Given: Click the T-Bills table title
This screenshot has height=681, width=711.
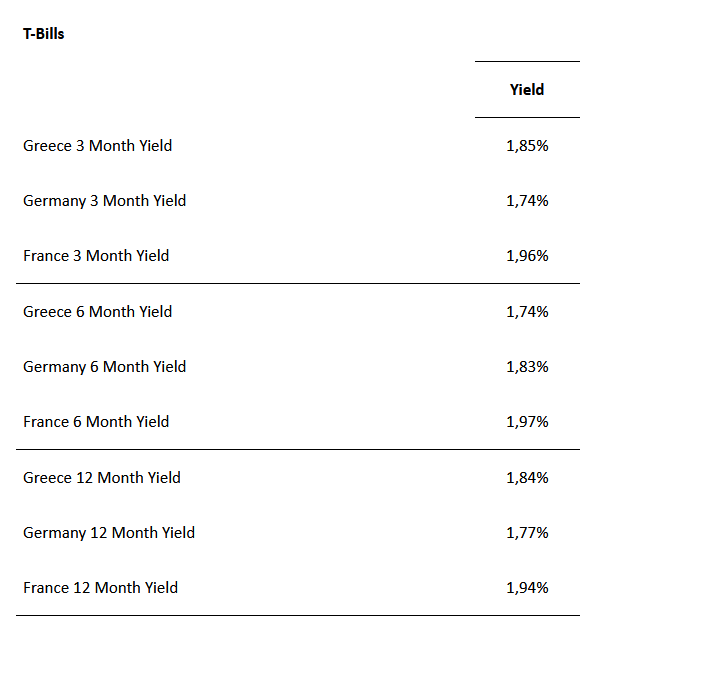Looking at the screenshot, I should pyautogui.click(x=44, y=34).
